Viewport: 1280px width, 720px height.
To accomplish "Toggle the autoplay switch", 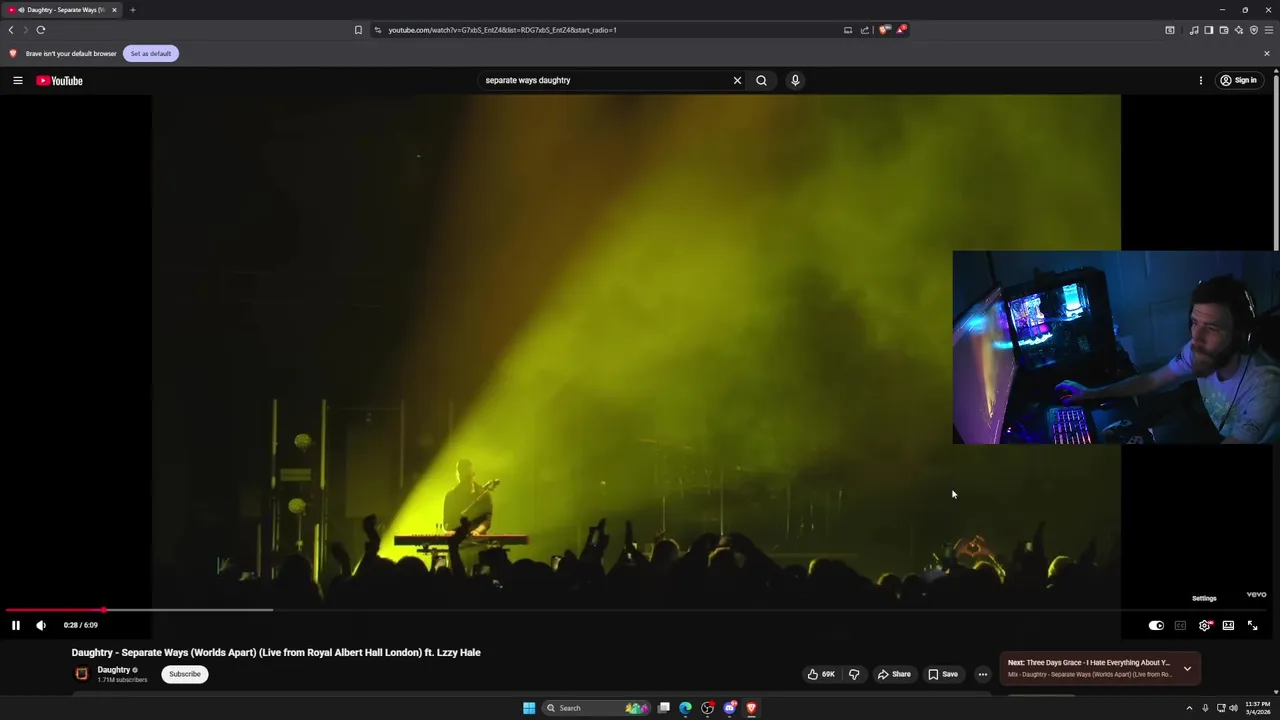I will tap(1156, 625).
